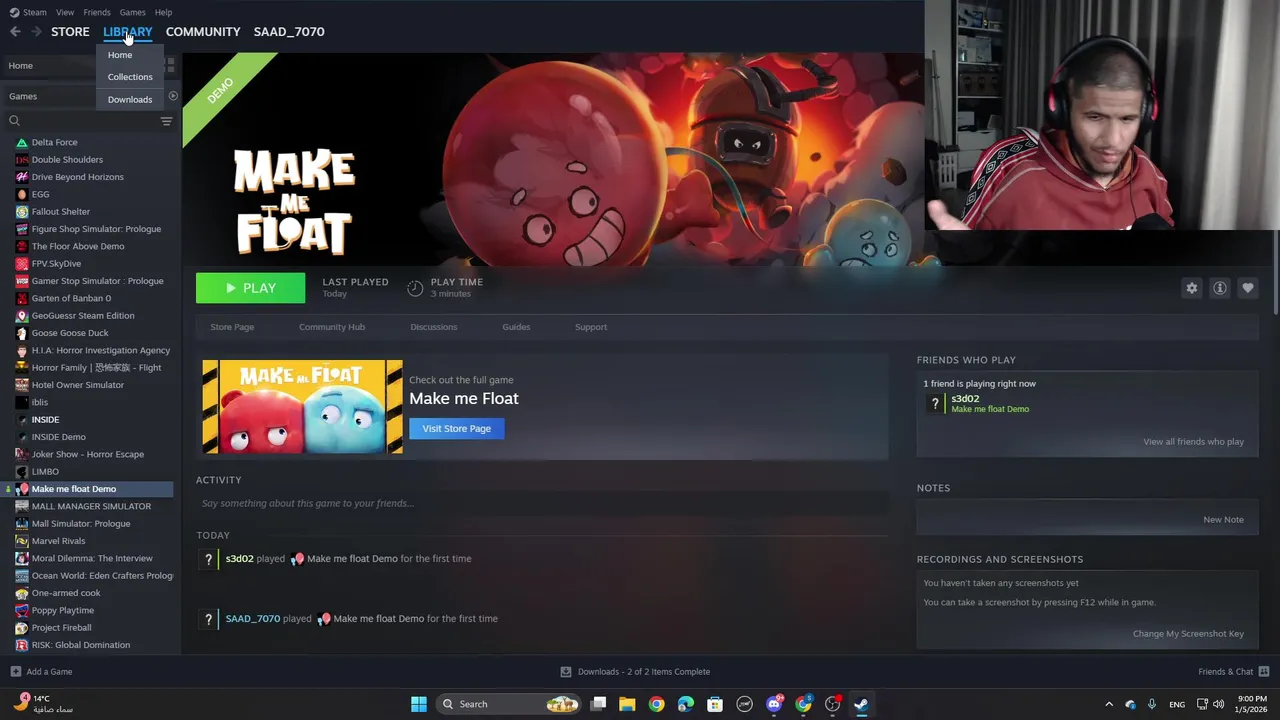Open the Friends menu

click(97, 12)
